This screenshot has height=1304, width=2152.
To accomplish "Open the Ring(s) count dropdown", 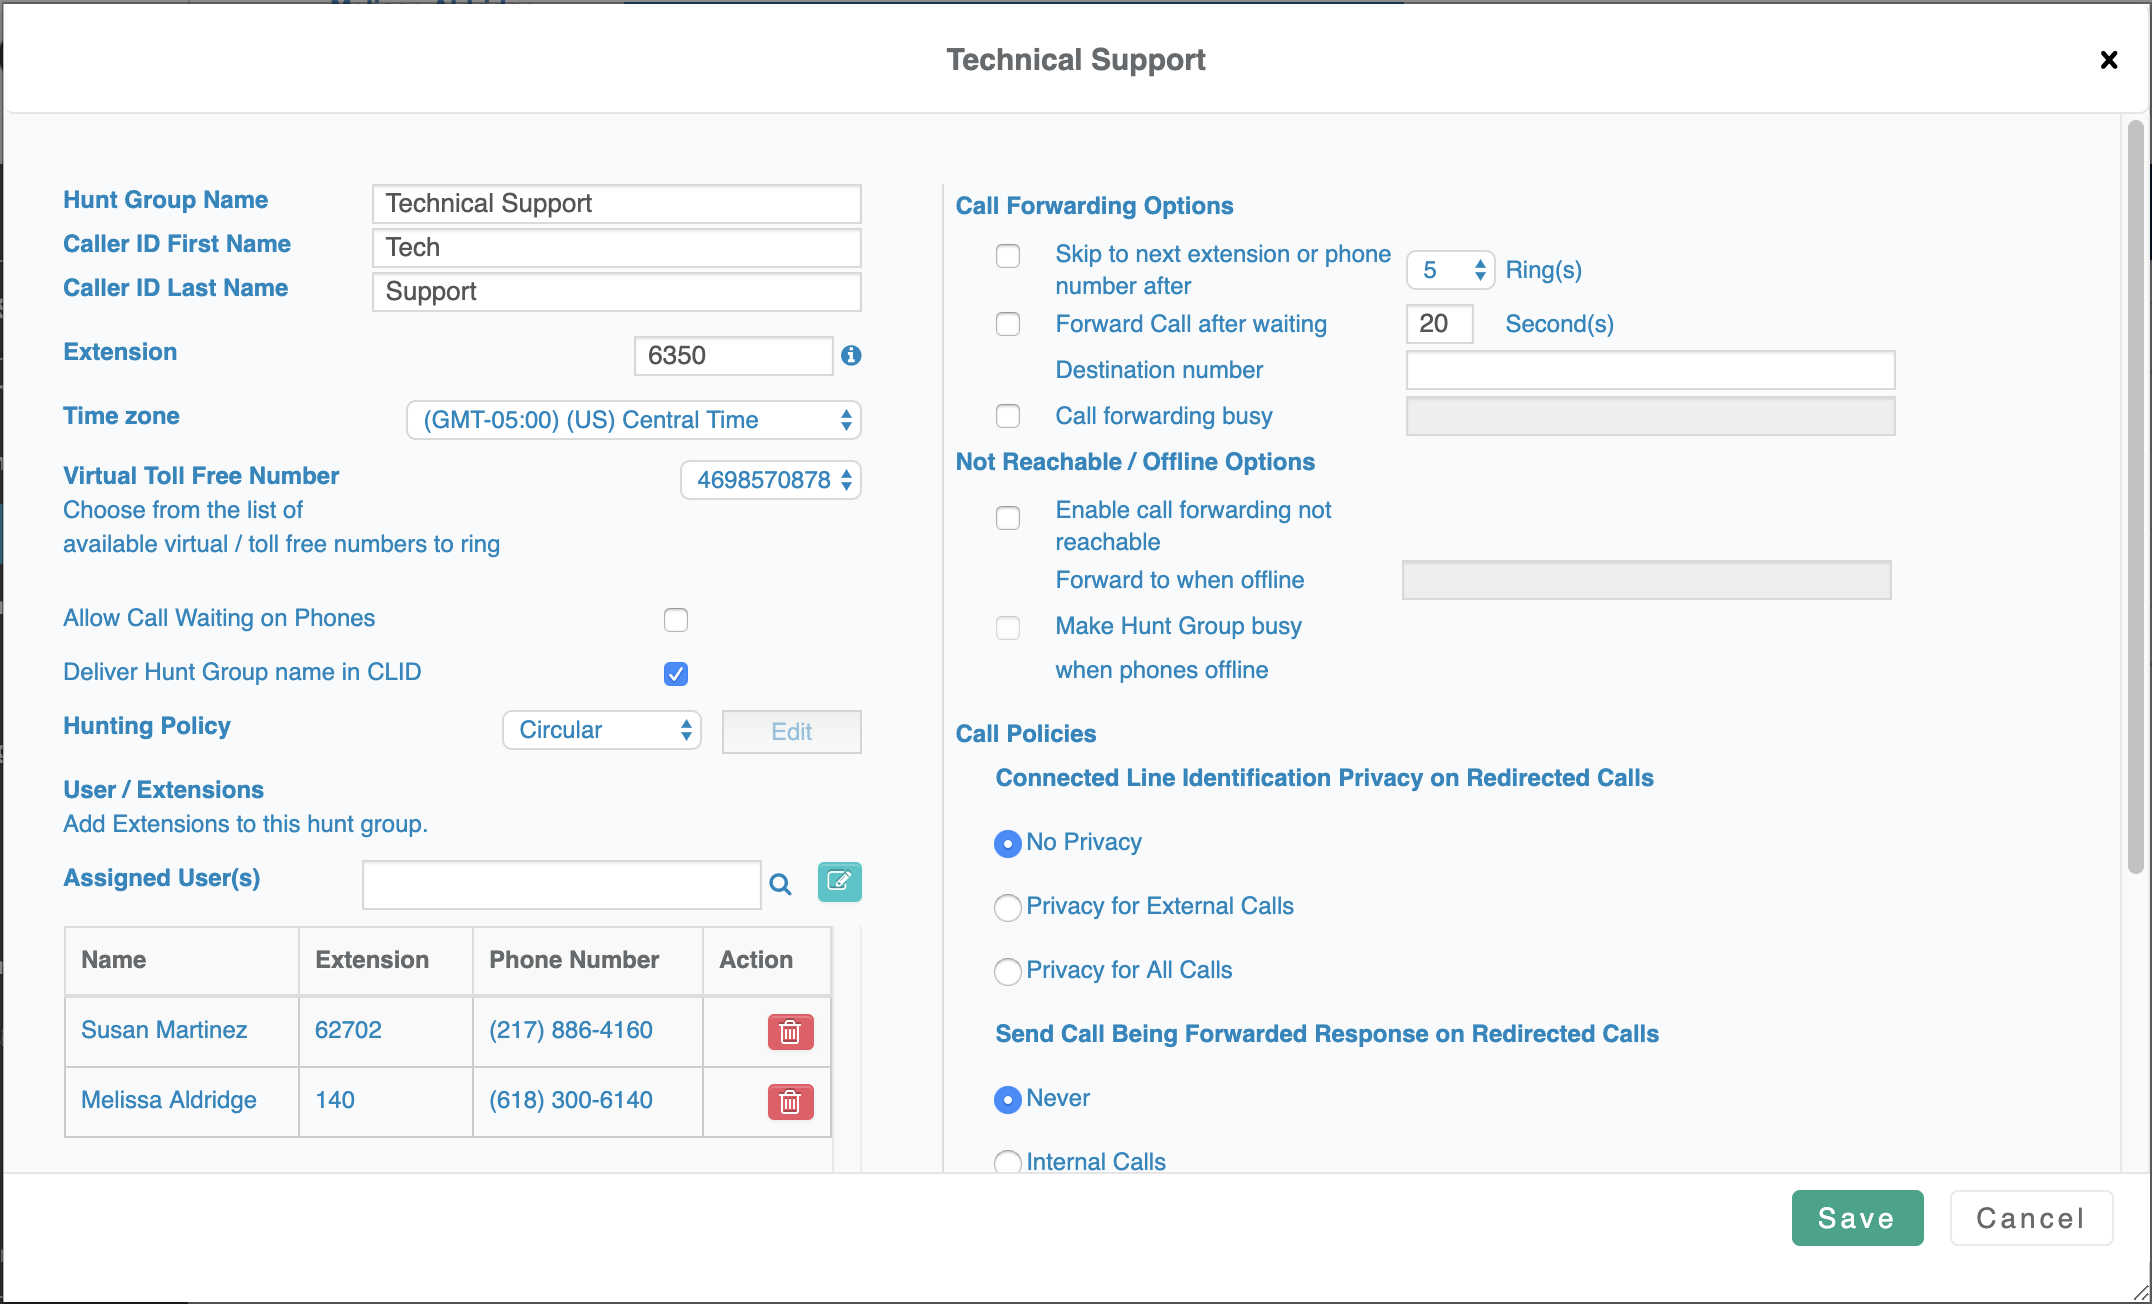I will coord(1450,270).
